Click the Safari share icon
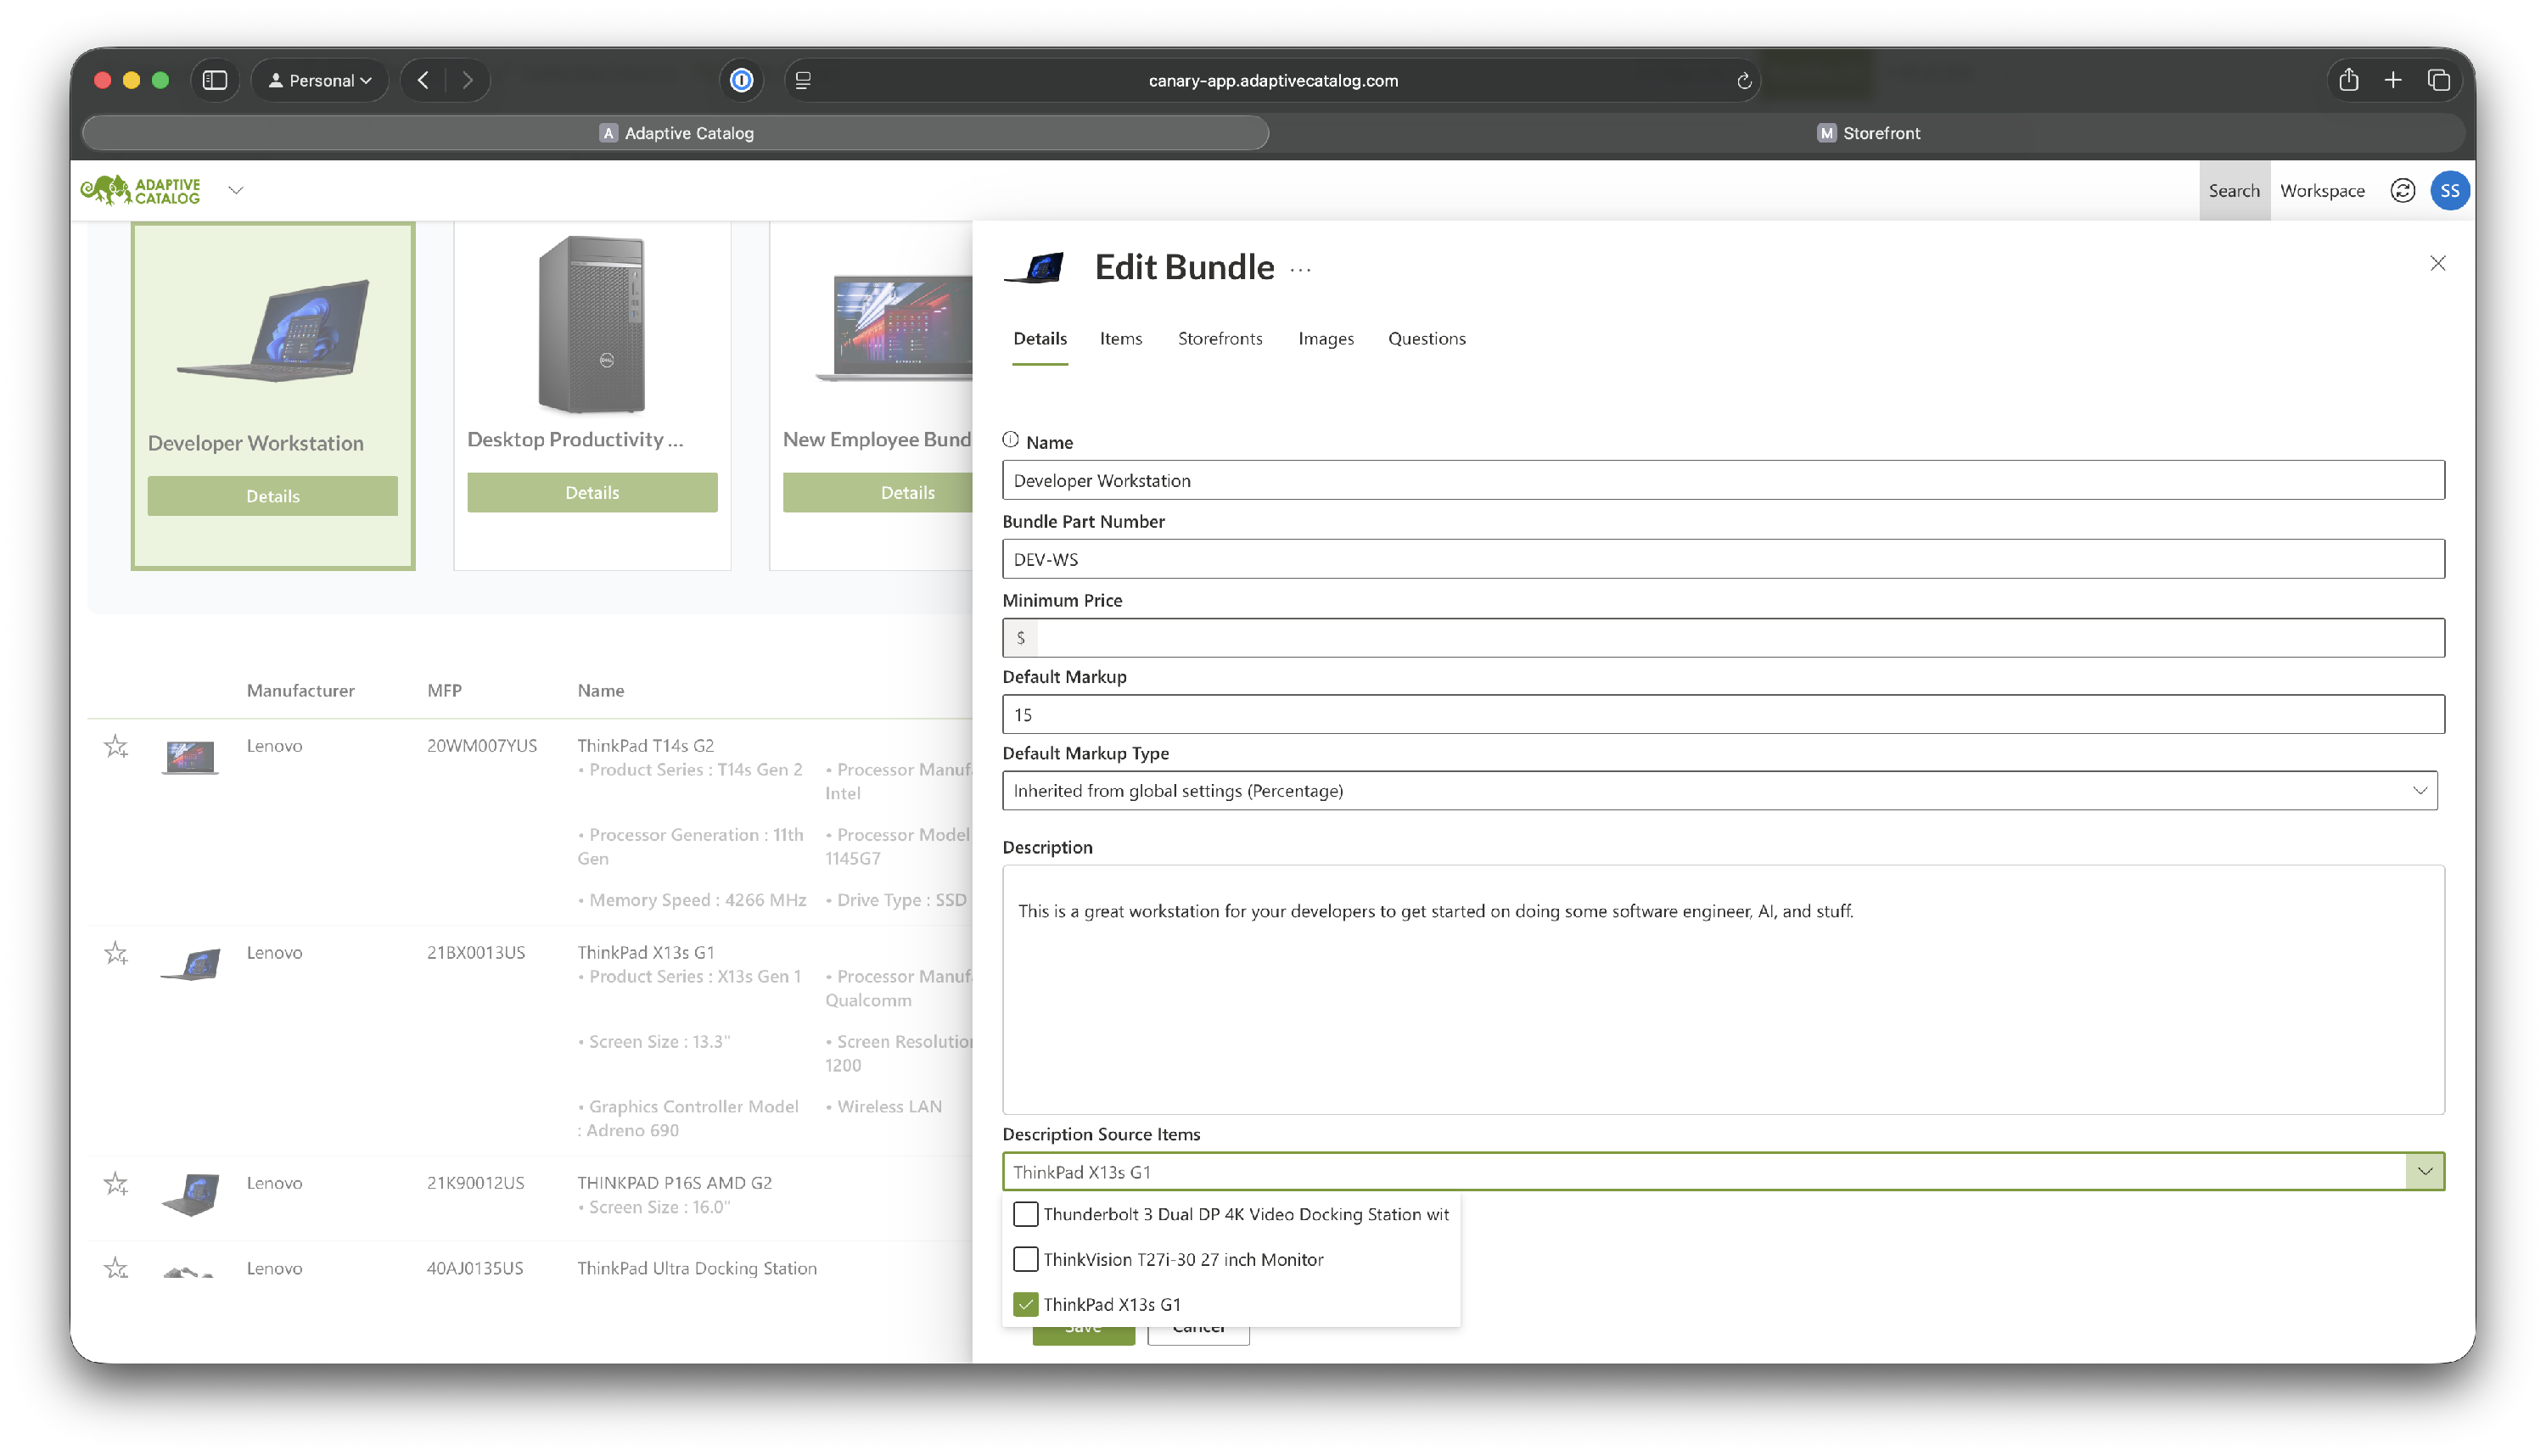This screenshot has height=1456, width=2546. pyautogui.click(x=2348, y=80)
